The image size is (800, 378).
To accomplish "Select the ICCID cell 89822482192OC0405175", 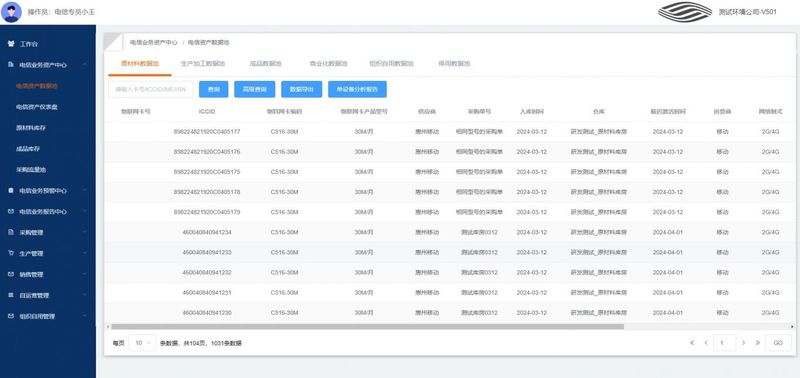I will (x=207, y=172).
